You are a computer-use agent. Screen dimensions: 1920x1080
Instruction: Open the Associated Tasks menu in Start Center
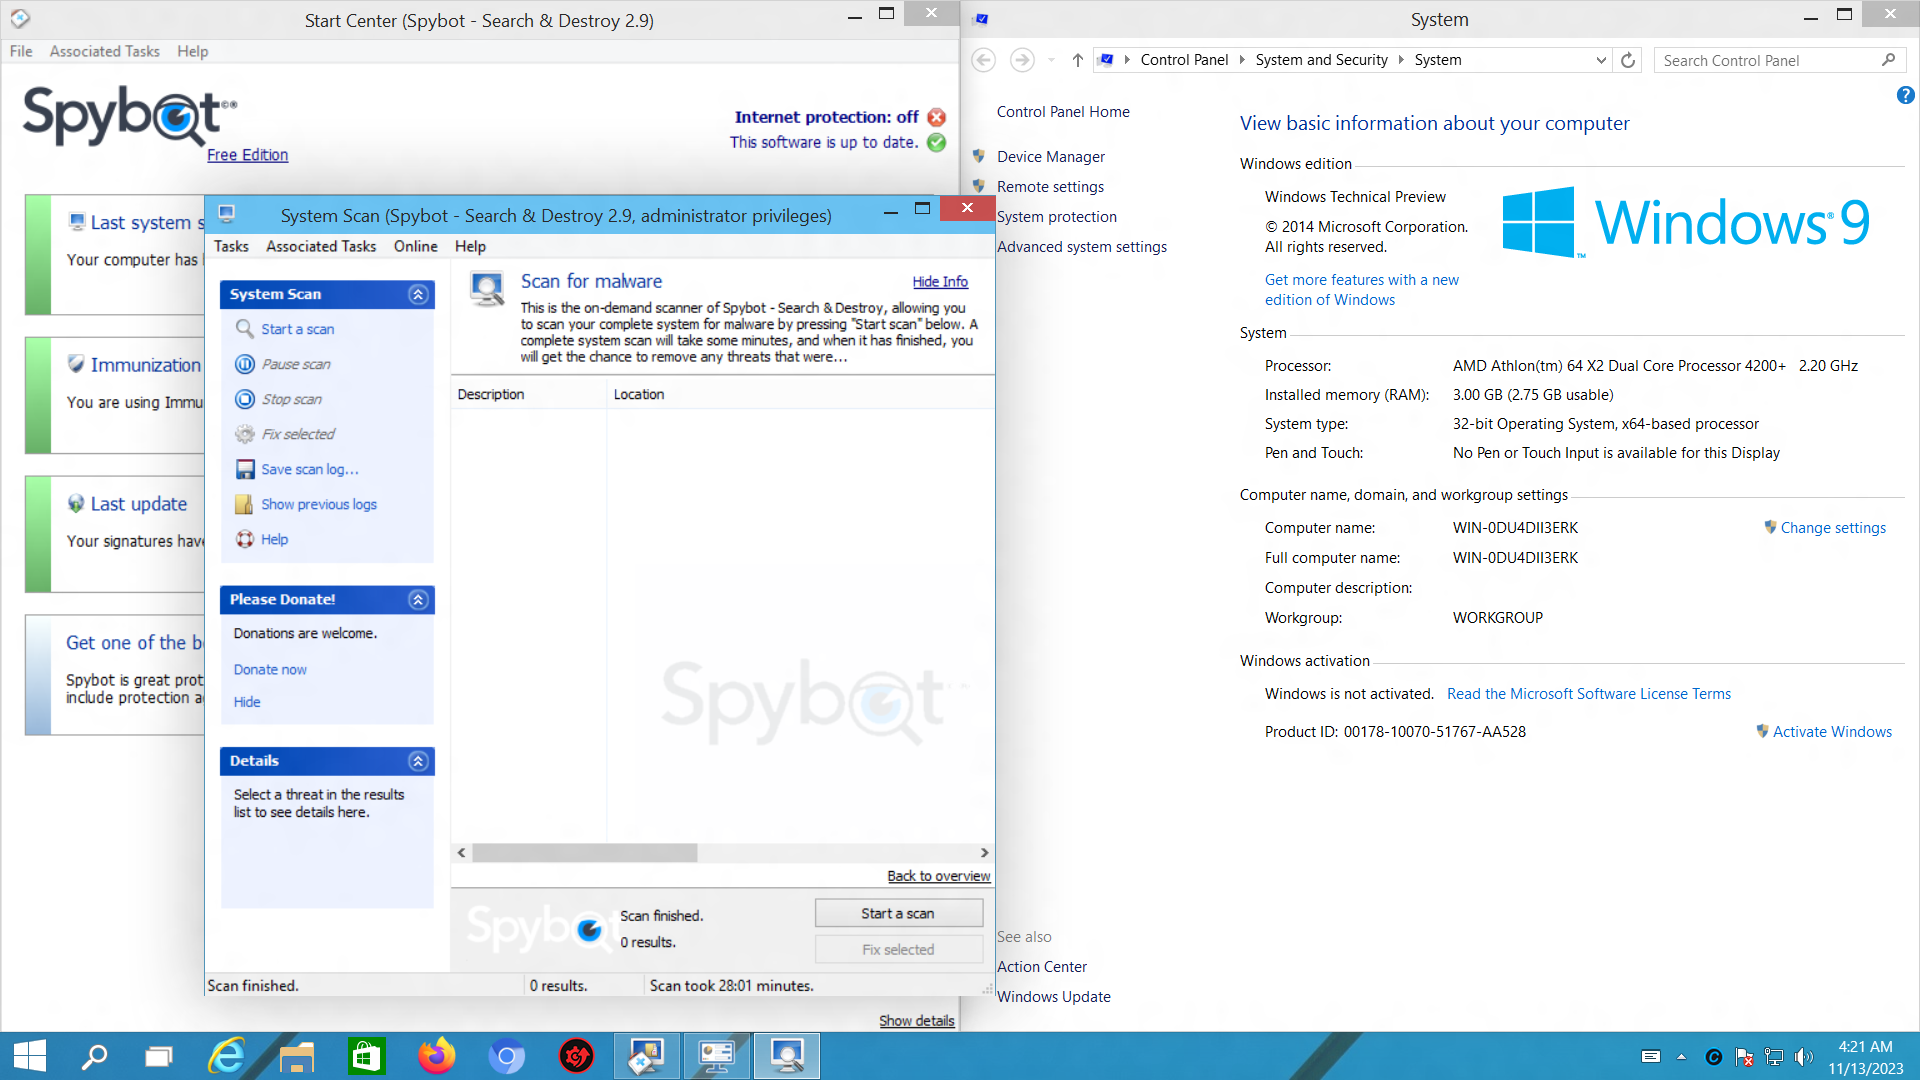(104, 51)
